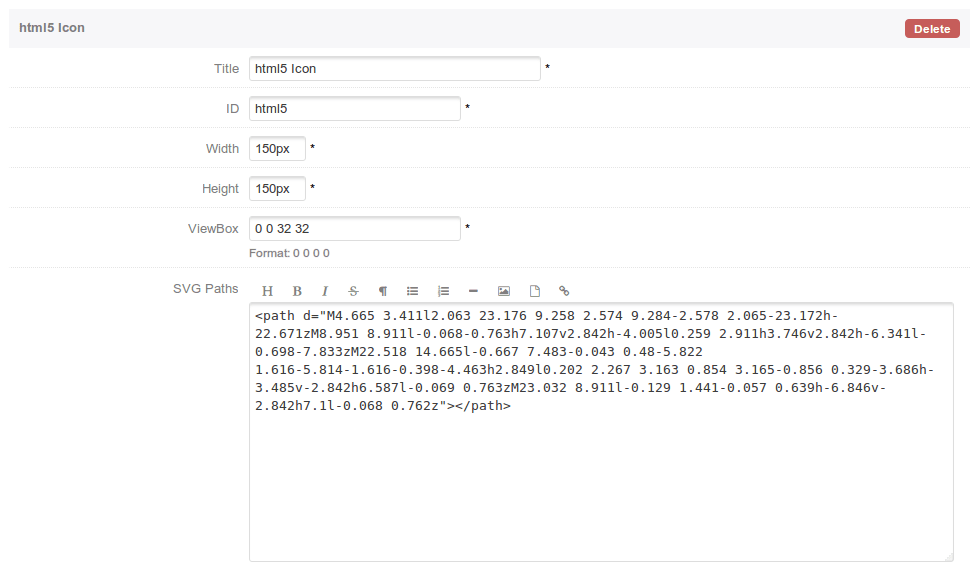Insert an ordered numbered list
This screenshot has height=572, width=976.
[443, 291]
